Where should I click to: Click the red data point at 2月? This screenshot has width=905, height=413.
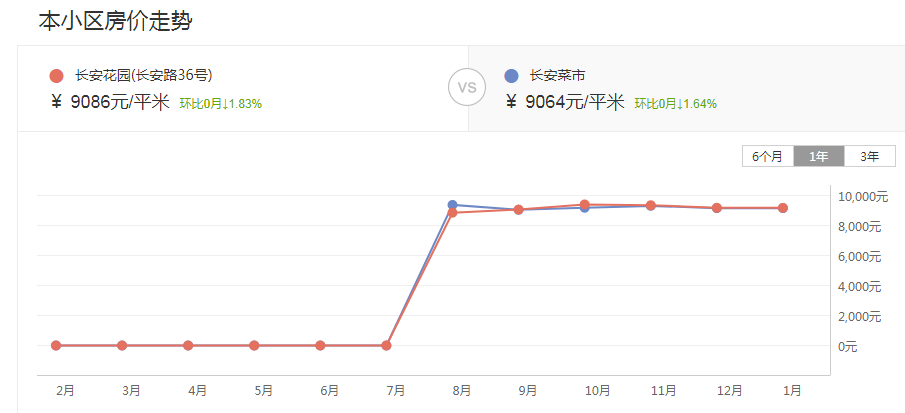point(56,345)
